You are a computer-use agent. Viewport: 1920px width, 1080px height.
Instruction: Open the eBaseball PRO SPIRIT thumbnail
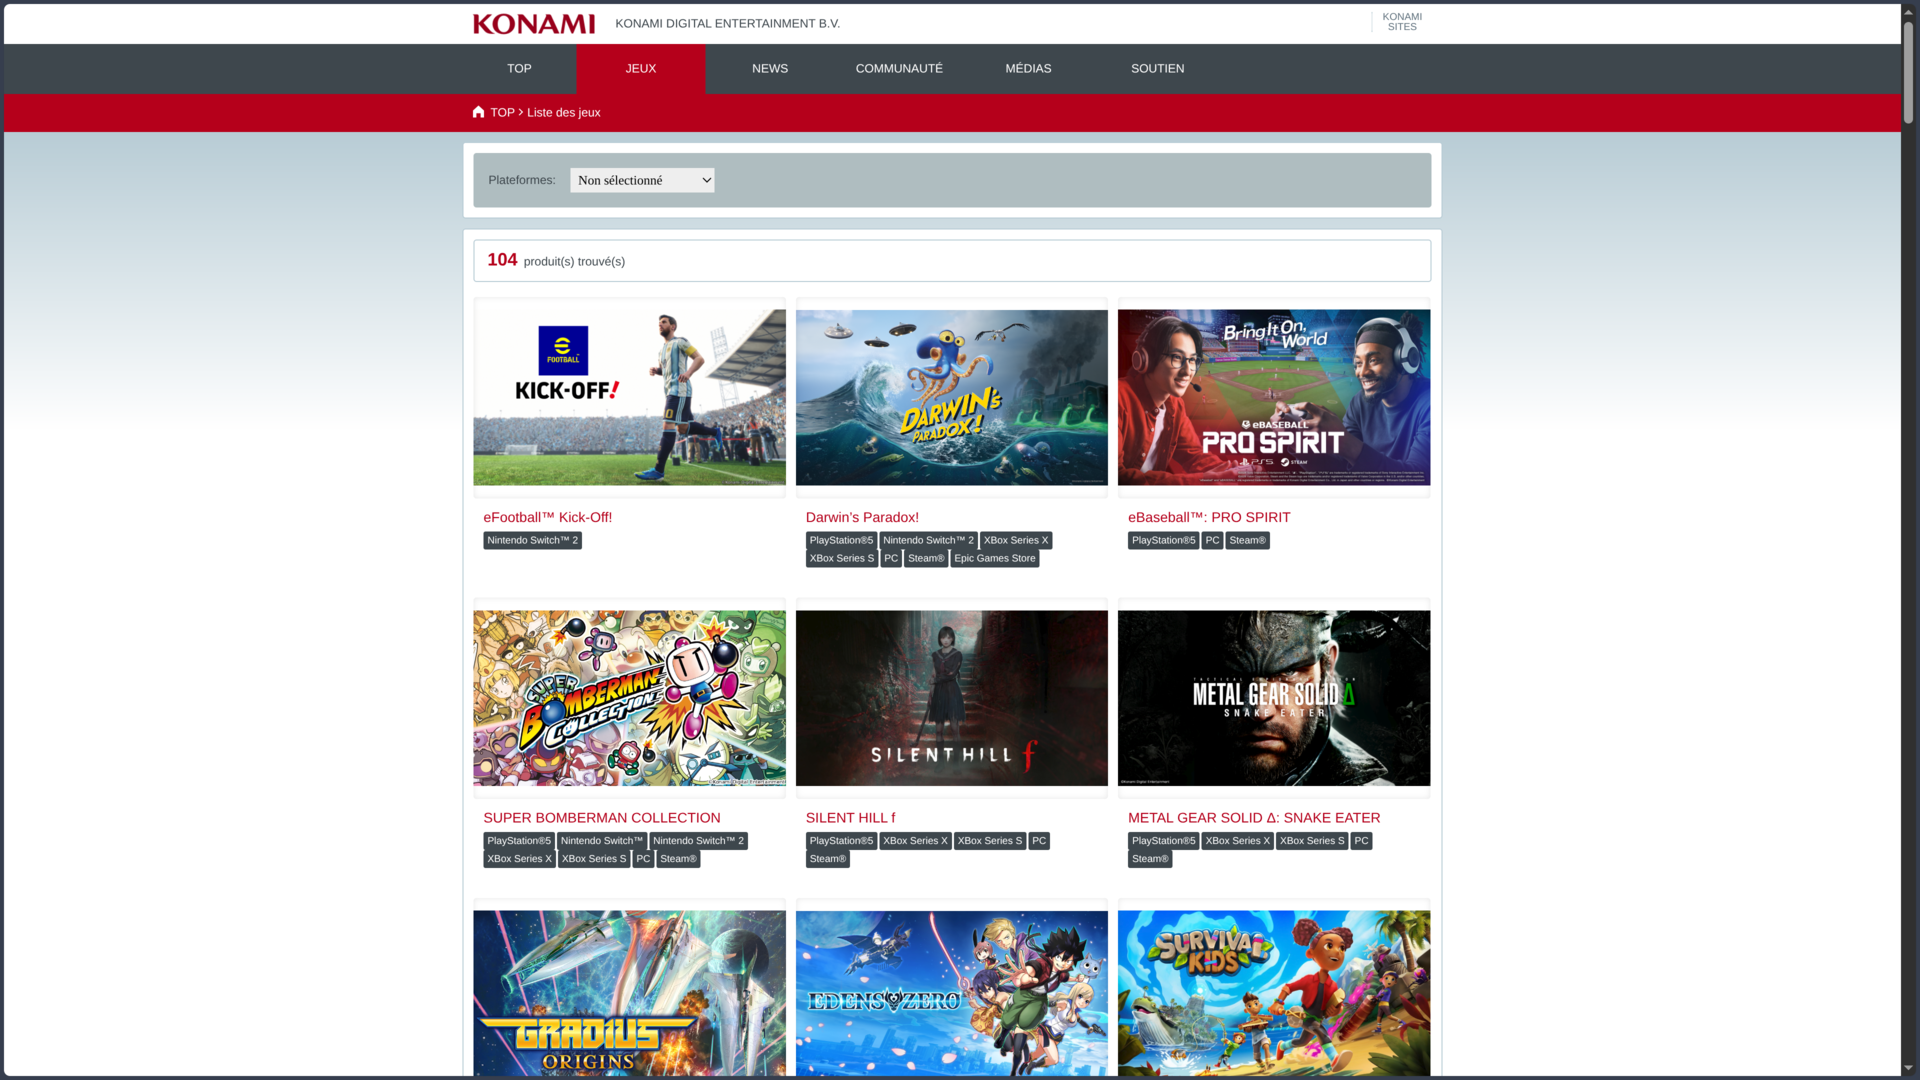click(x=1274, y=398)
